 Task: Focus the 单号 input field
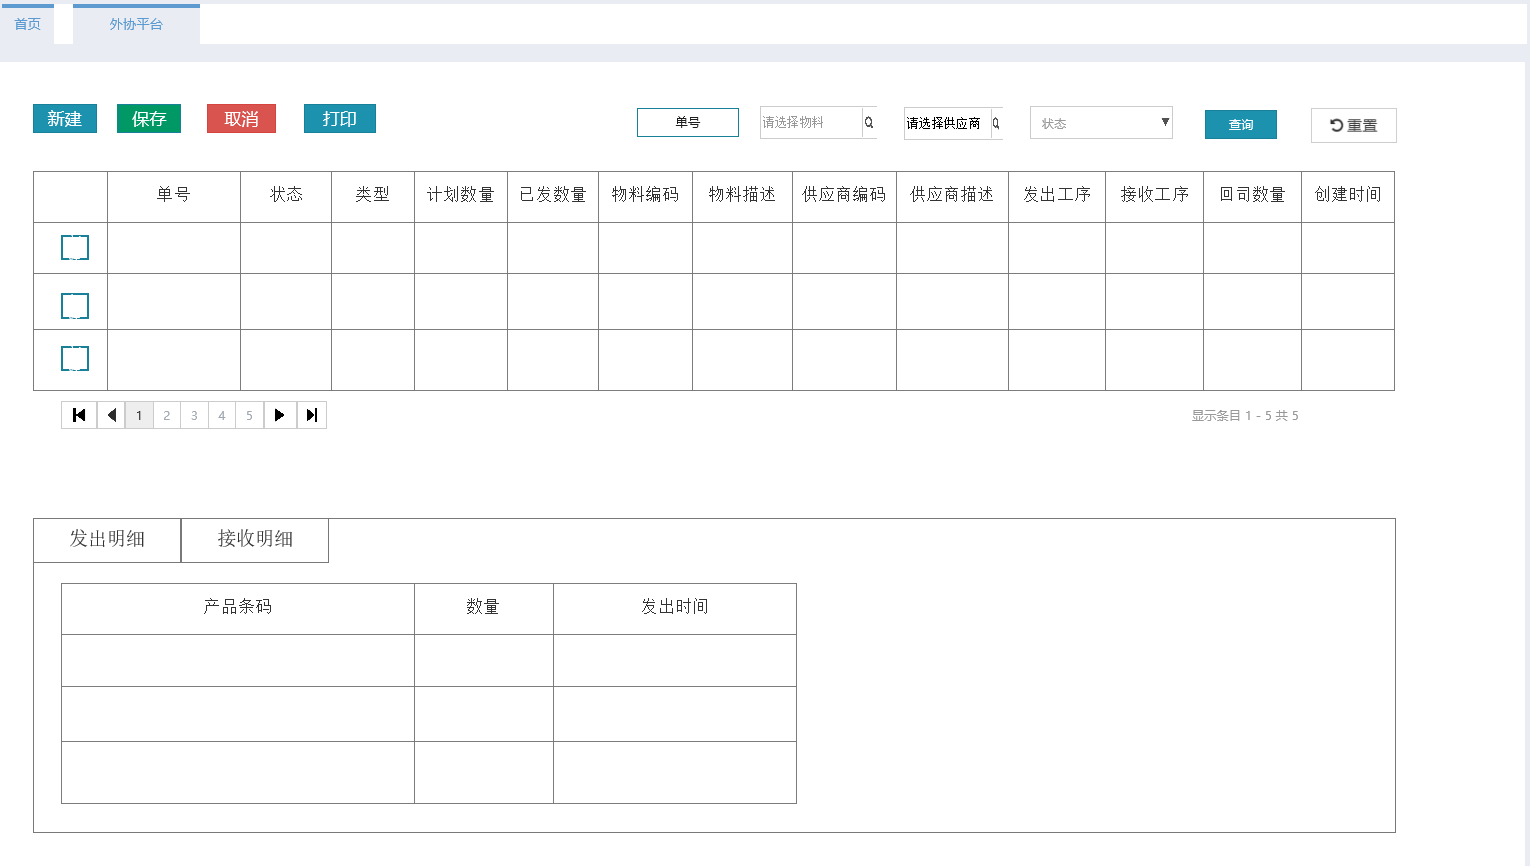coord(688,122)
